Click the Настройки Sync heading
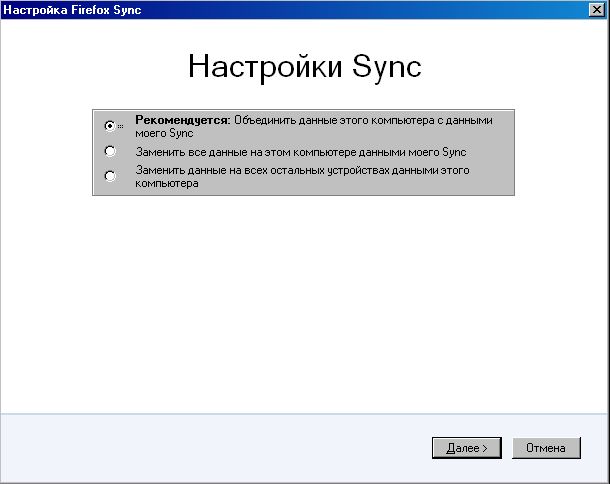This screenshot has height=484, width=610. click(x=305, y=67)
